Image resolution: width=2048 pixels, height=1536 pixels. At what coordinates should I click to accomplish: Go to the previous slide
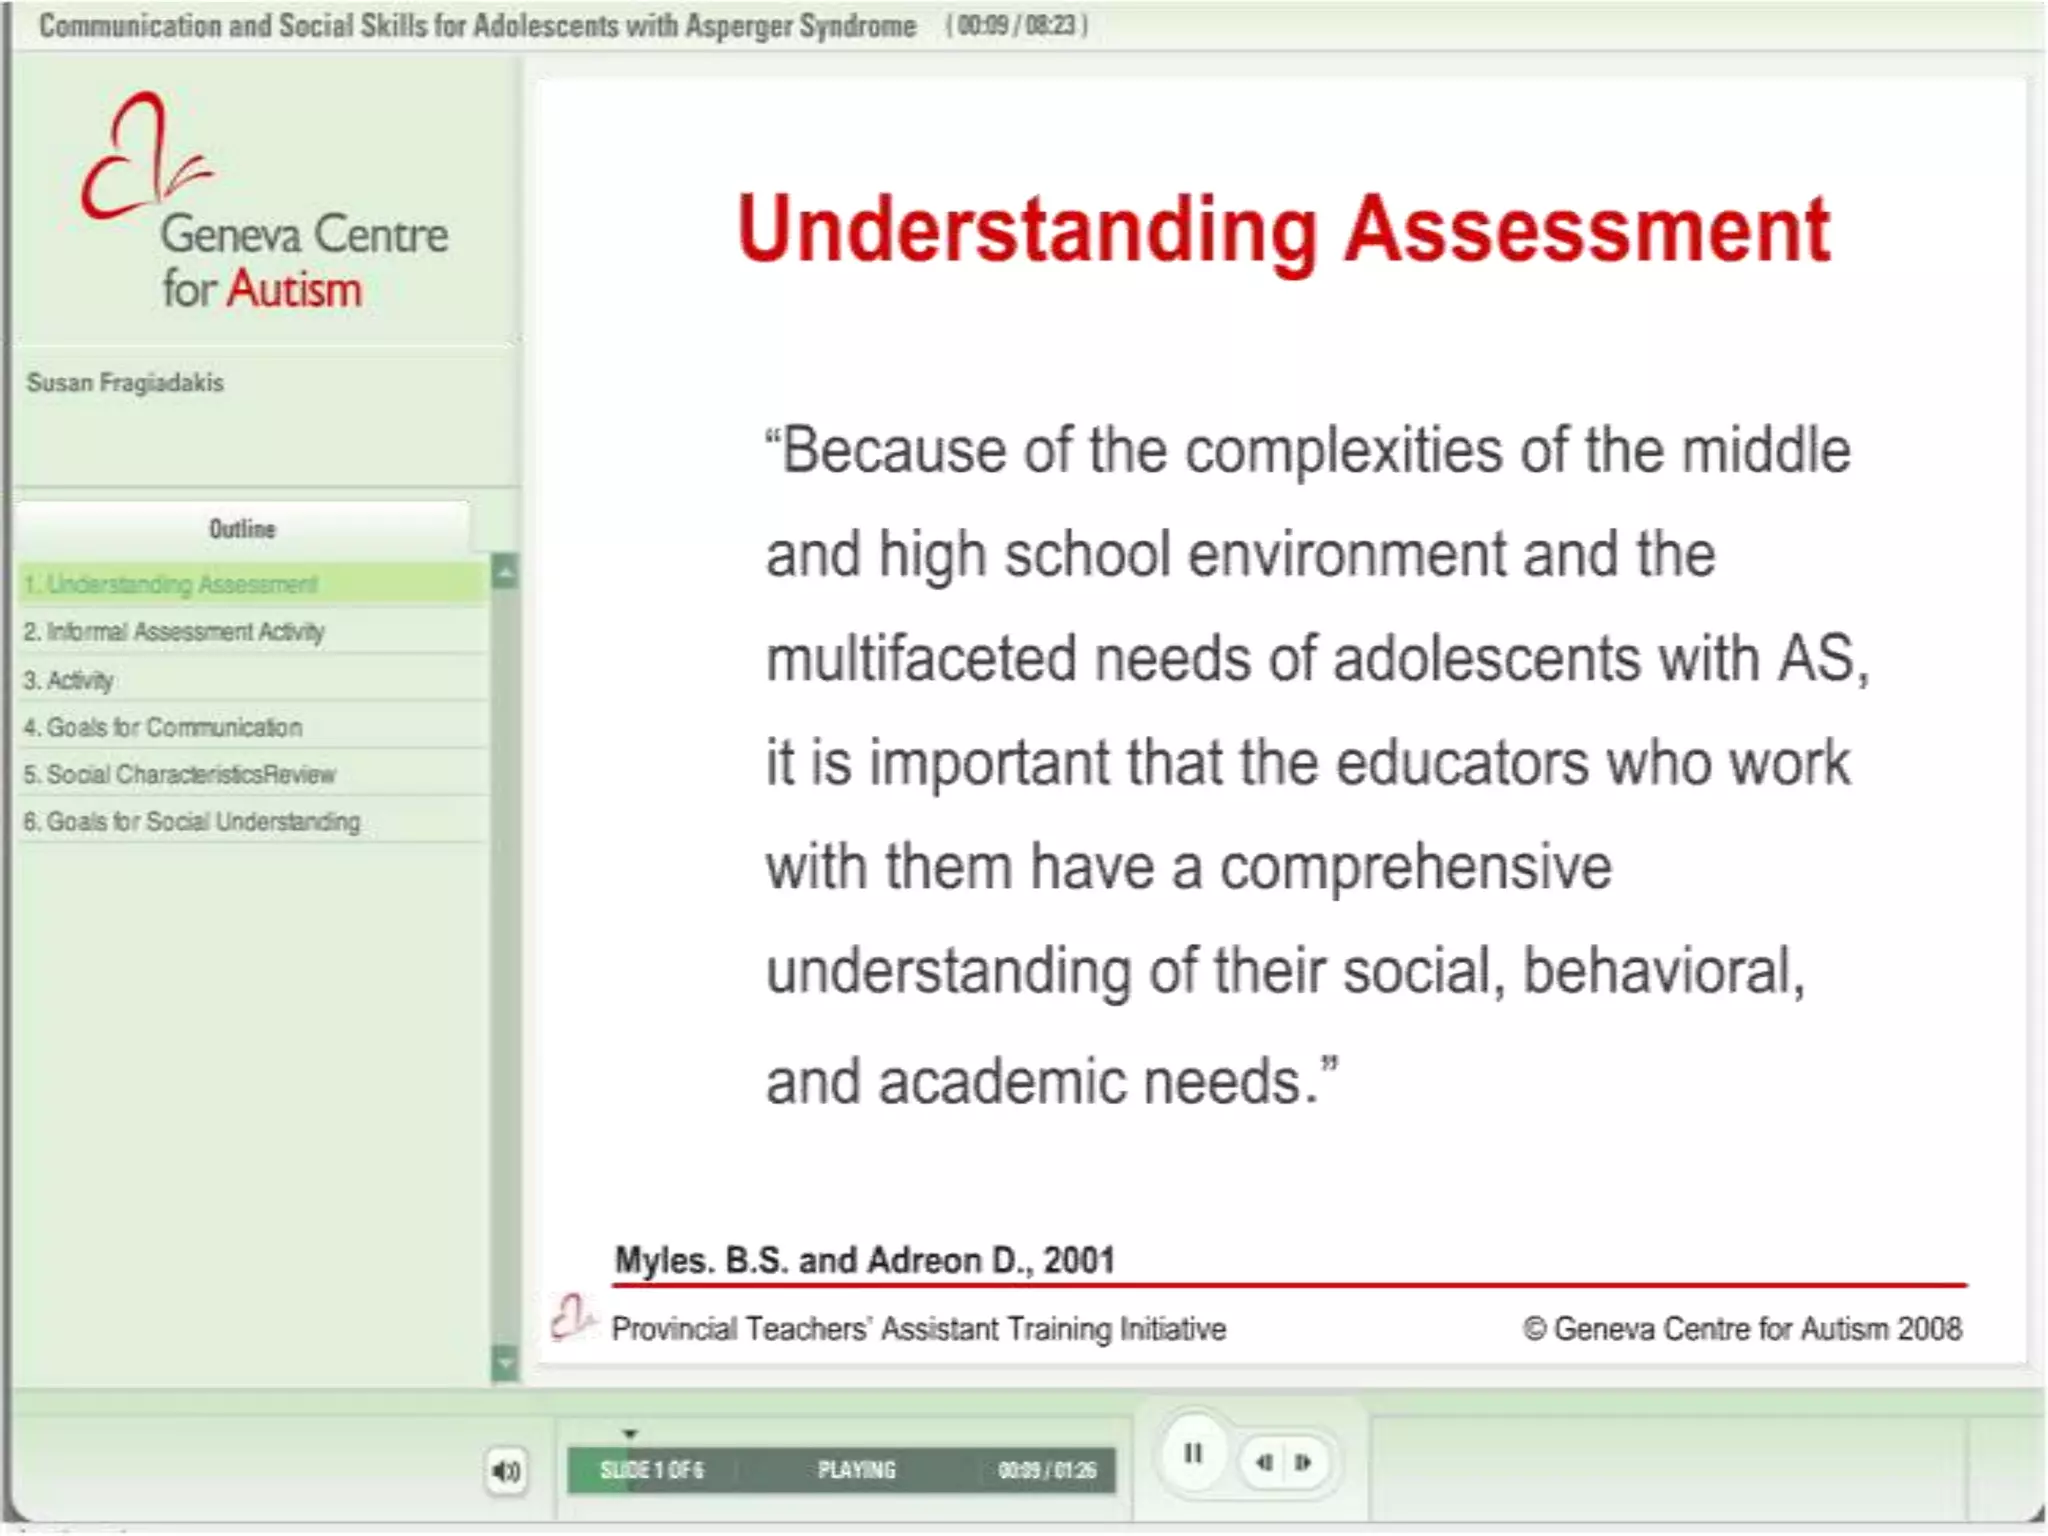[x=1265, y=1463]
